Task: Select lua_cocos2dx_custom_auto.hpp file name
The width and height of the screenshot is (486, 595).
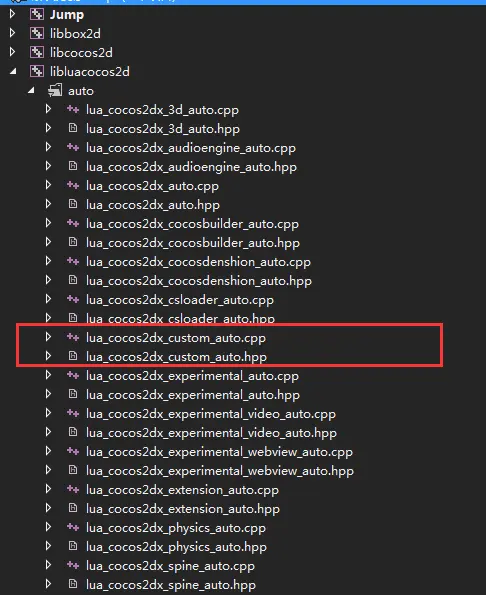Action: pyautogui.click(x=176, y=357)
